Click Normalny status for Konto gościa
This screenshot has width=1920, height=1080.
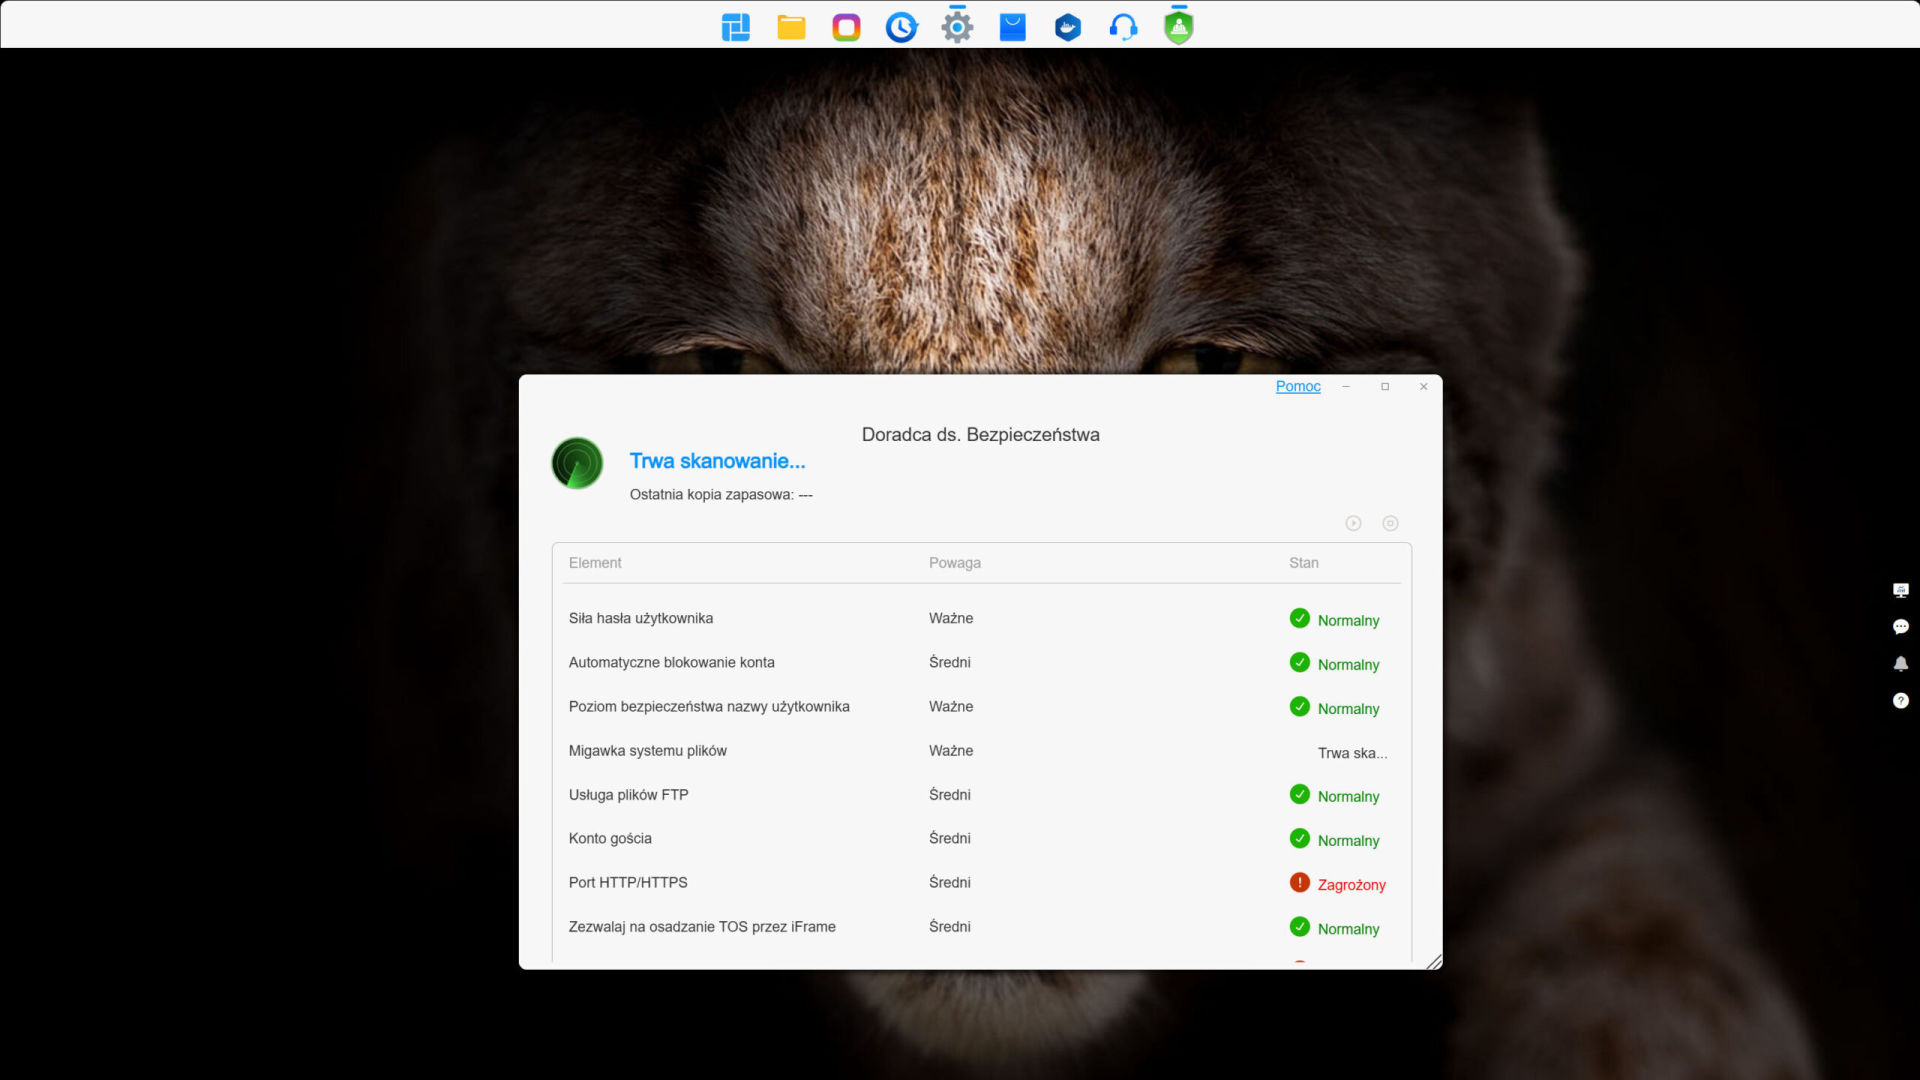[1348, 841]
